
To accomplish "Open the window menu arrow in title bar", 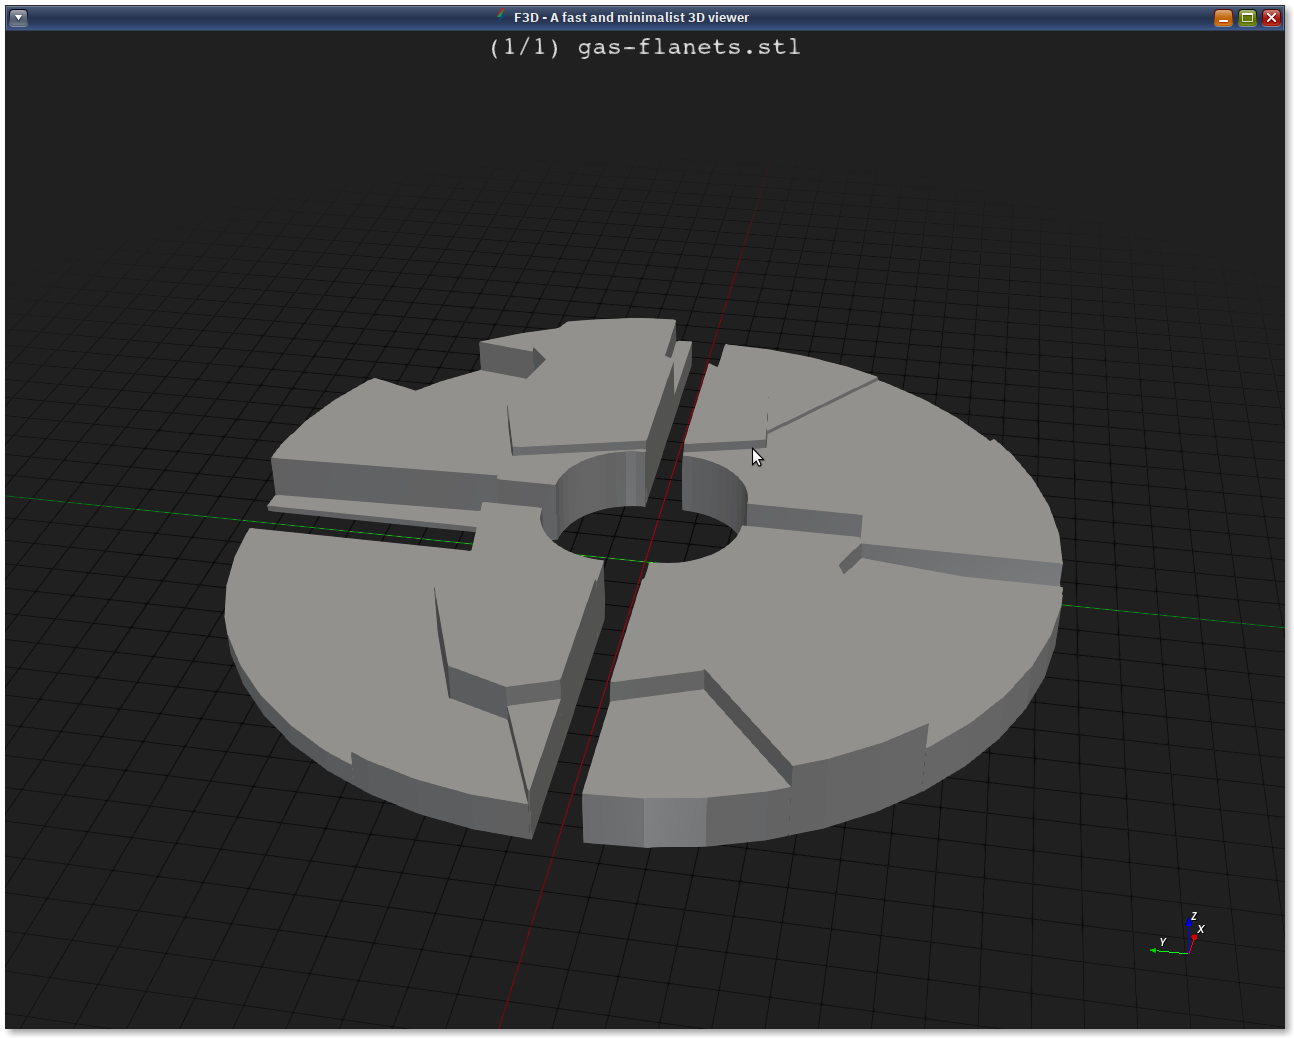I will click(x=18, y=17).
